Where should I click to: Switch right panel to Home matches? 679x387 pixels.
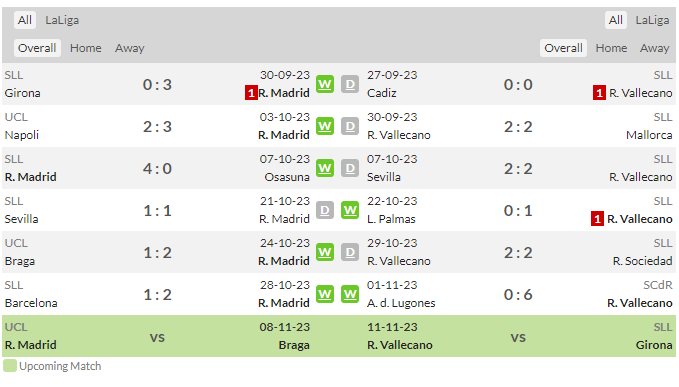611,48
